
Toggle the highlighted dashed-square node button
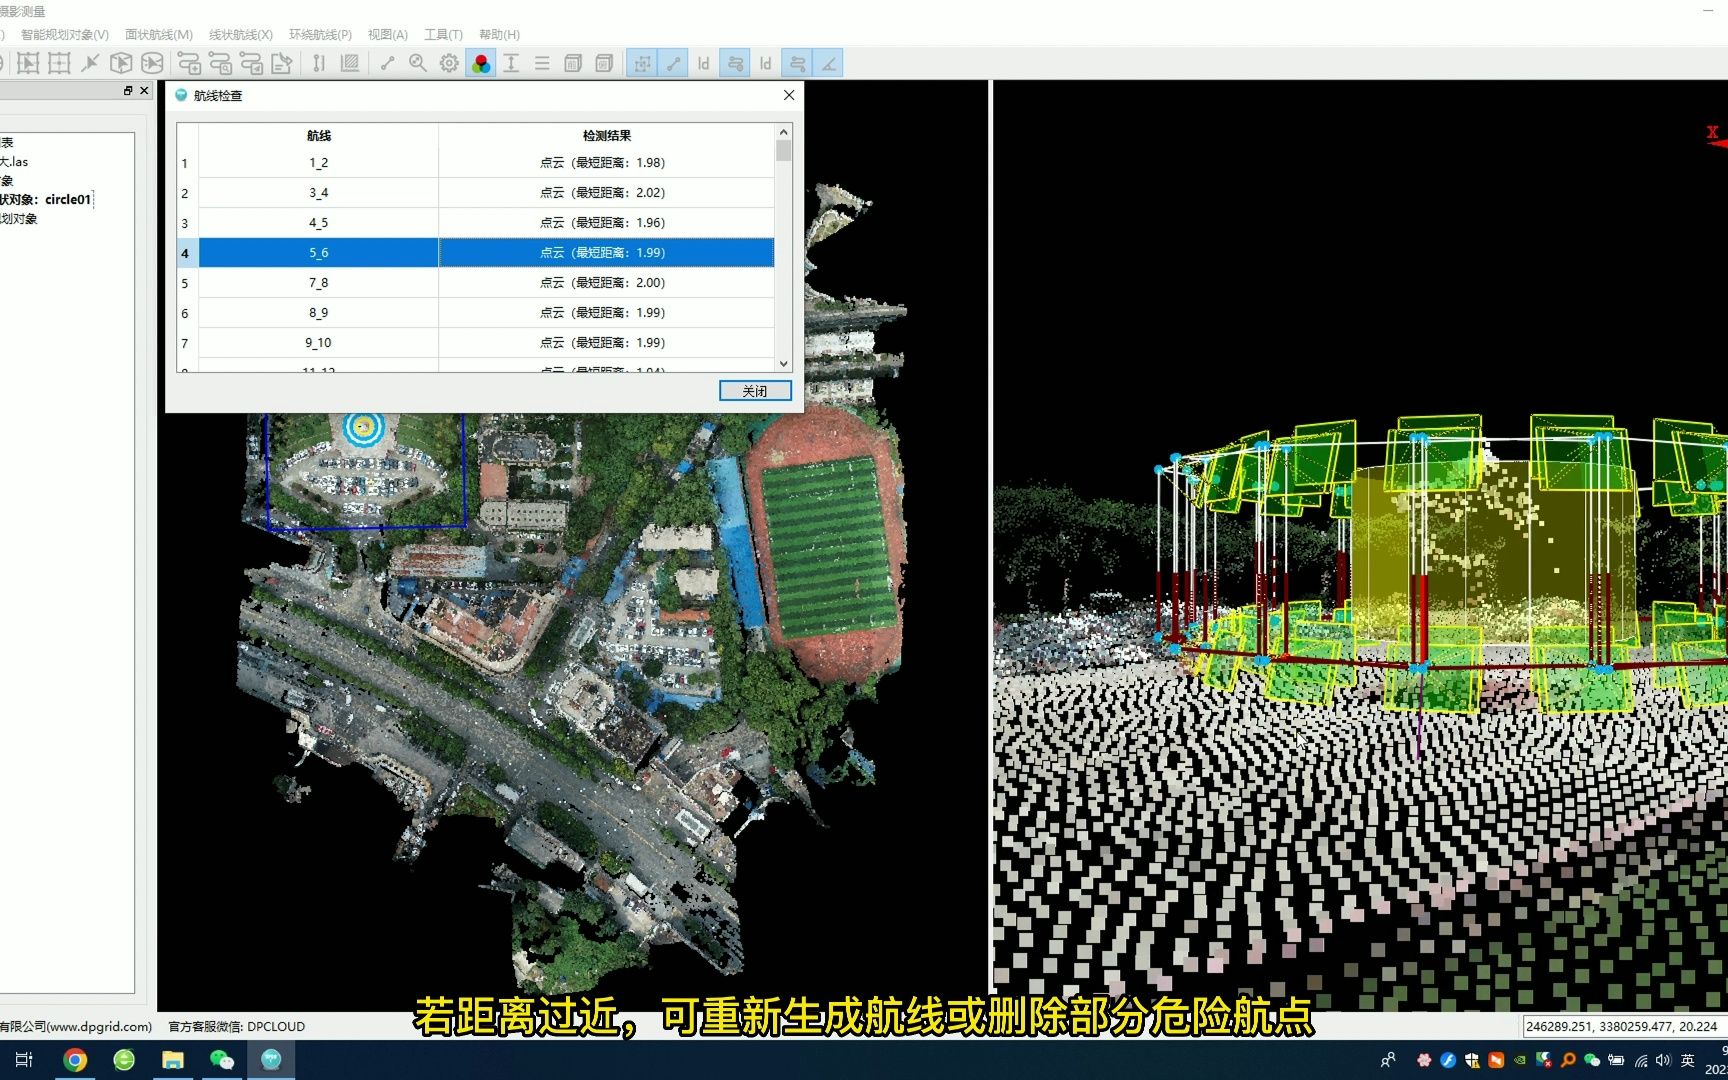point(642,63)
